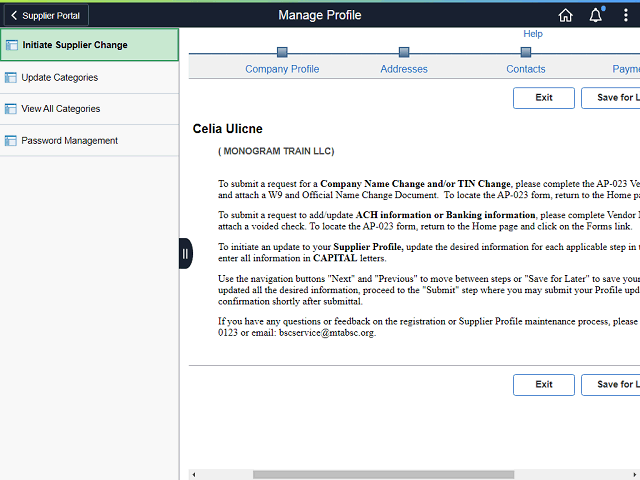This screenshot has width=640, height=480.
Task: Go back to Supplier Portal
Action: 46,16
